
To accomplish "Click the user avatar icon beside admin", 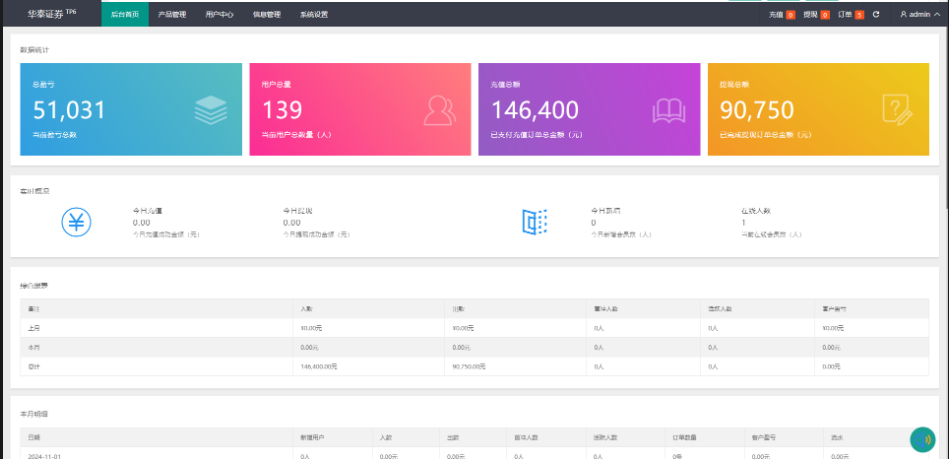I will click(x=904, y=15).
